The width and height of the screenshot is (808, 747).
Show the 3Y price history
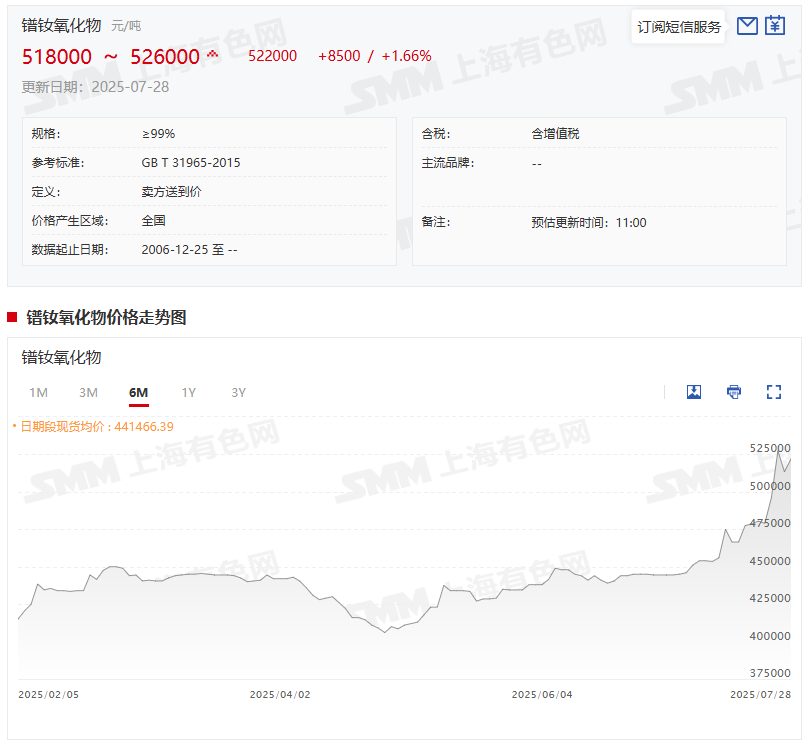(x=238, y=393)
